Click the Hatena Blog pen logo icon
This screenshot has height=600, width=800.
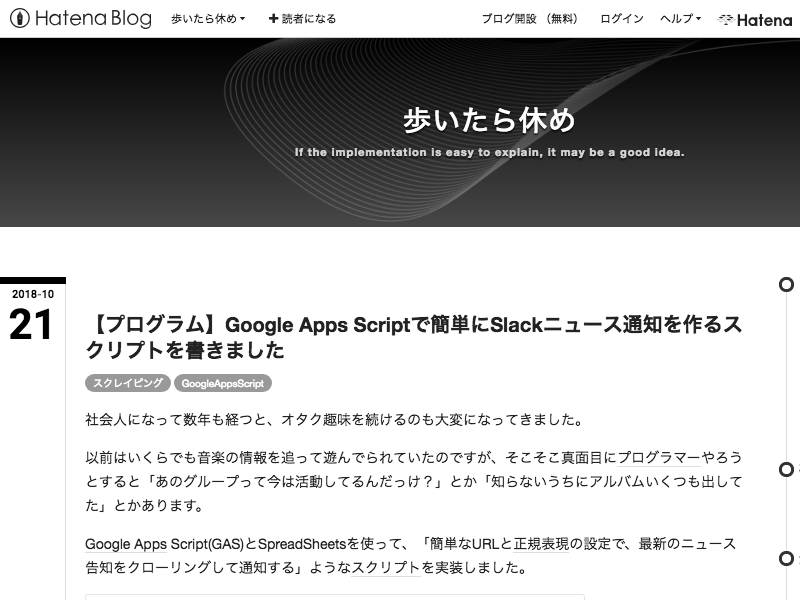tap(19, 18)
